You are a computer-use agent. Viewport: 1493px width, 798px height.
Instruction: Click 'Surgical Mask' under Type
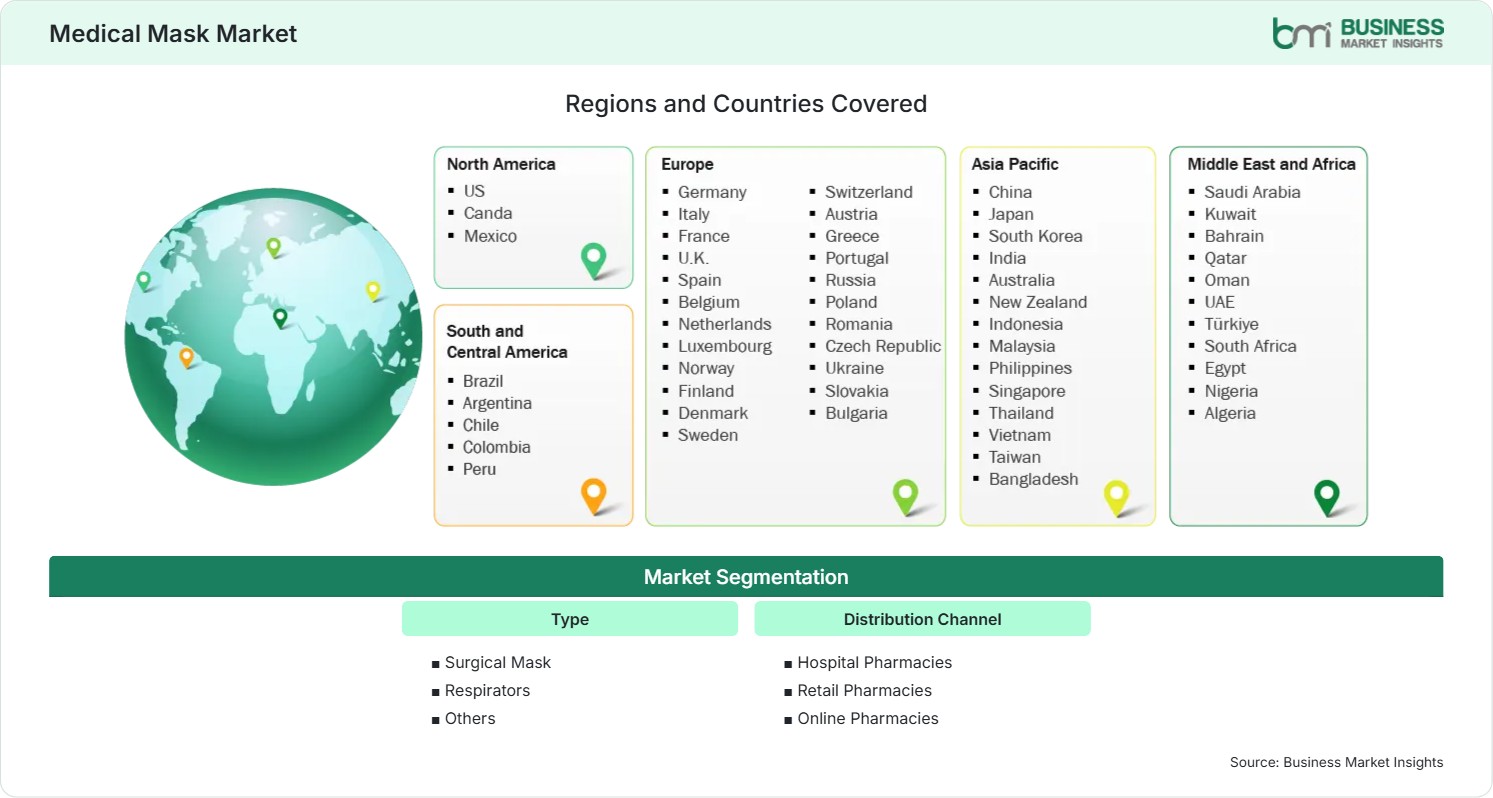(498, 662)
